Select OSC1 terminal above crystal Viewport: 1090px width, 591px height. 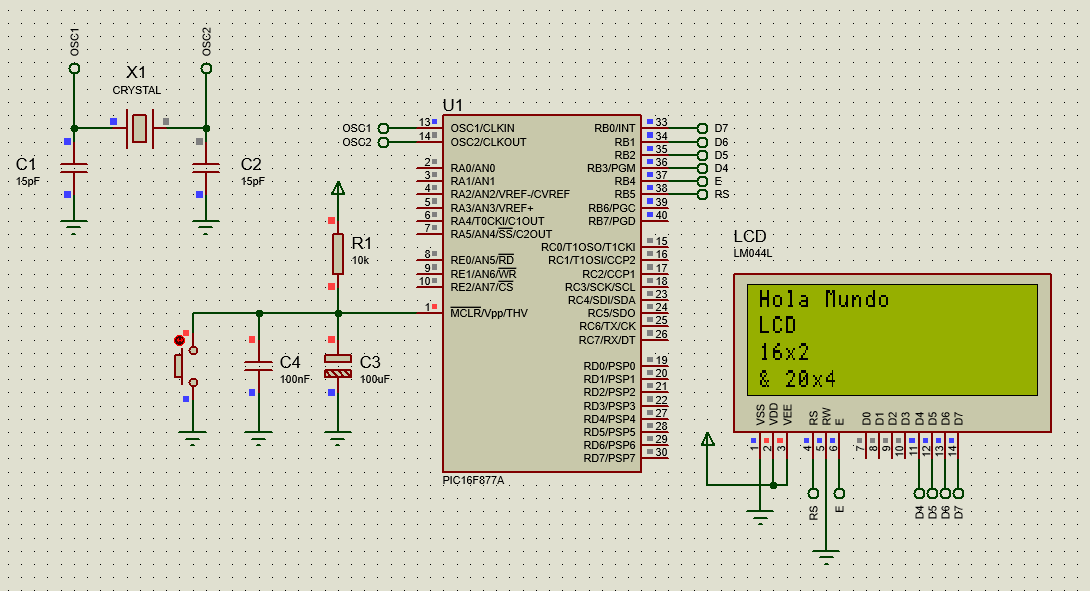(74, 68)
